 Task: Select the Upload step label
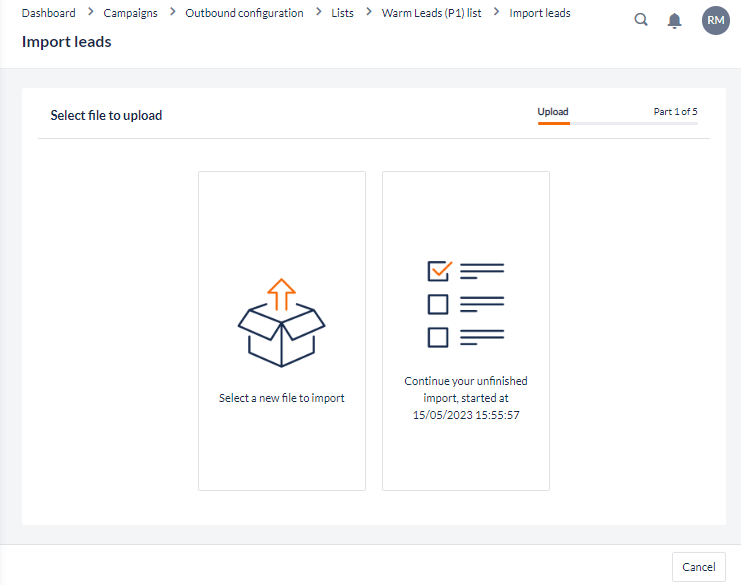point(553,112)
